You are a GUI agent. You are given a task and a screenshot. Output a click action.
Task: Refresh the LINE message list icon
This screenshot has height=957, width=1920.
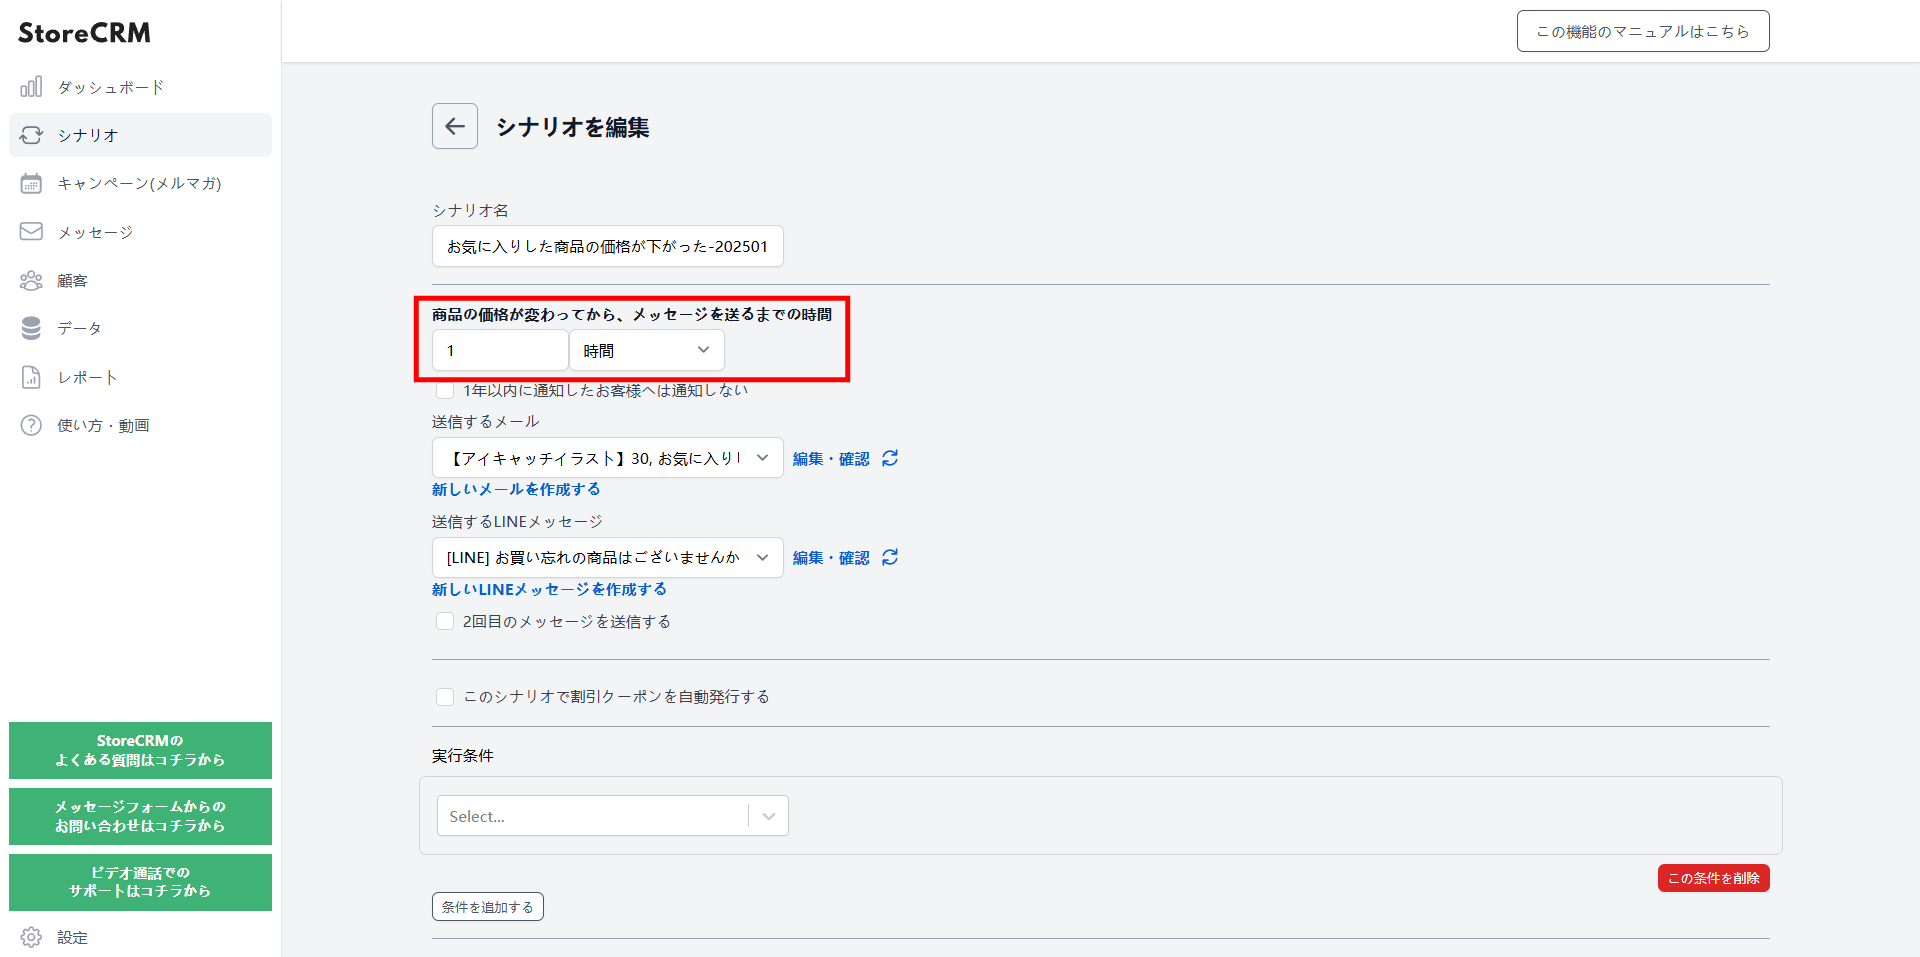tap(890, 557)
